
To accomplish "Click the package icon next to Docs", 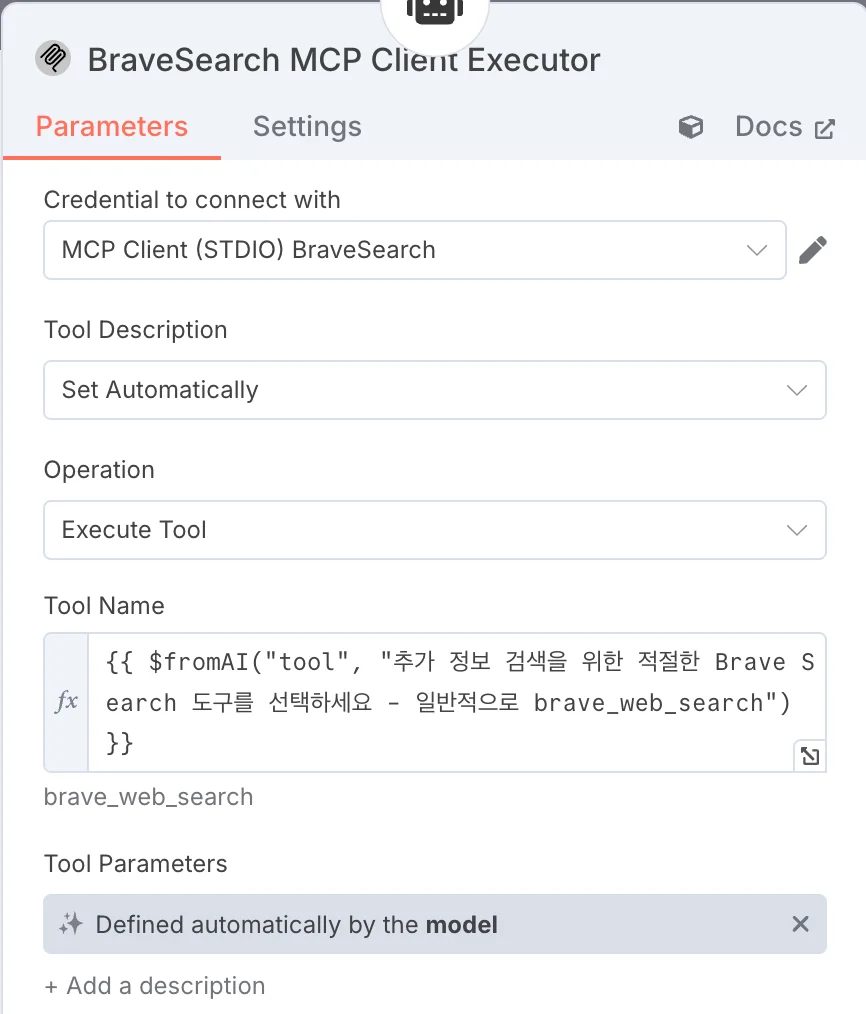I will click(690, 126).
